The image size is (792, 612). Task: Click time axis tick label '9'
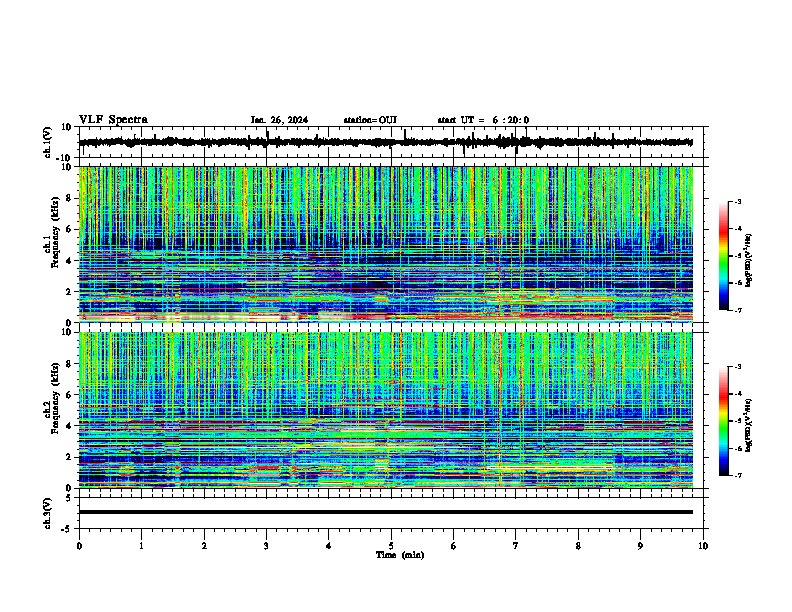tap(640, 546)
